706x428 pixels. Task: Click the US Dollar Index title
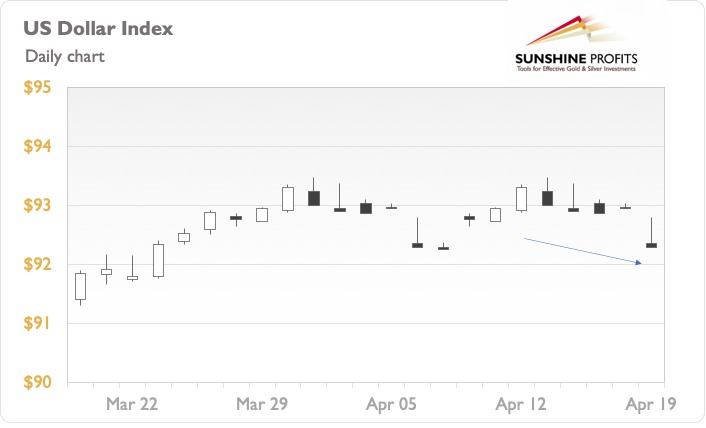click(x=98, y=28)
